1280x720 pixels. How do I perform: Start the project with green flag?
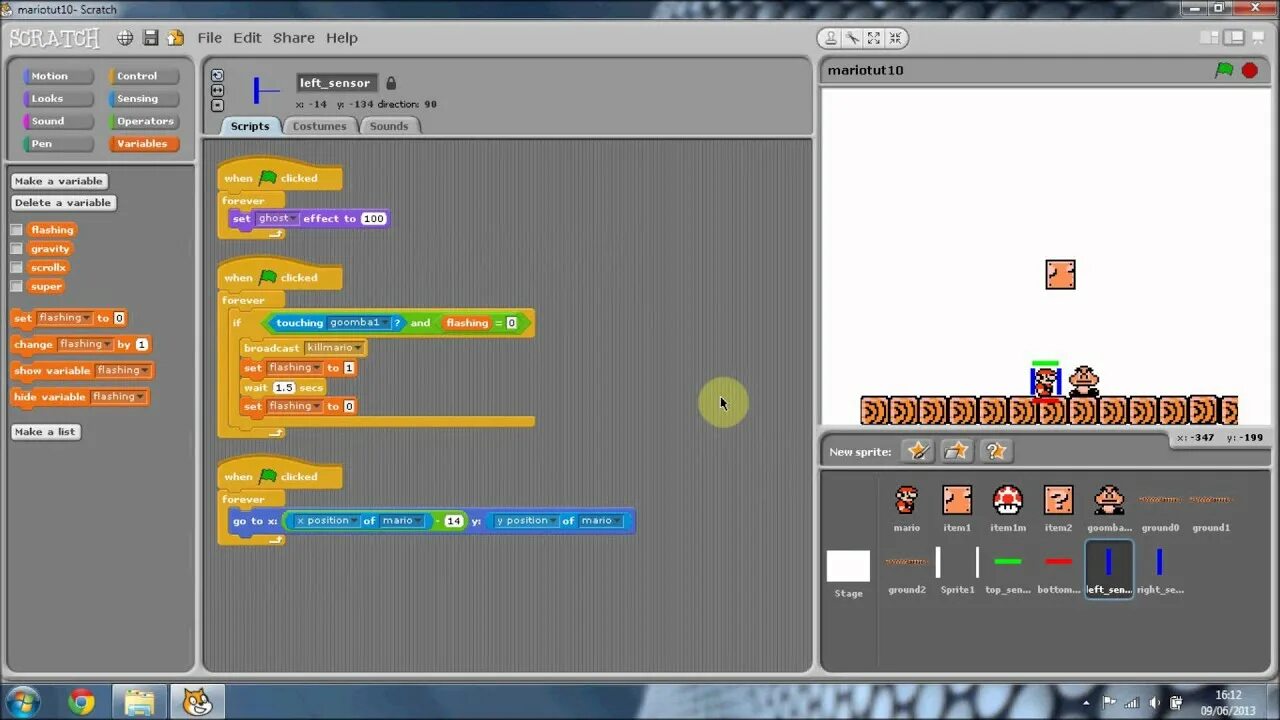pyautogui.click(x=1224, y=70)
